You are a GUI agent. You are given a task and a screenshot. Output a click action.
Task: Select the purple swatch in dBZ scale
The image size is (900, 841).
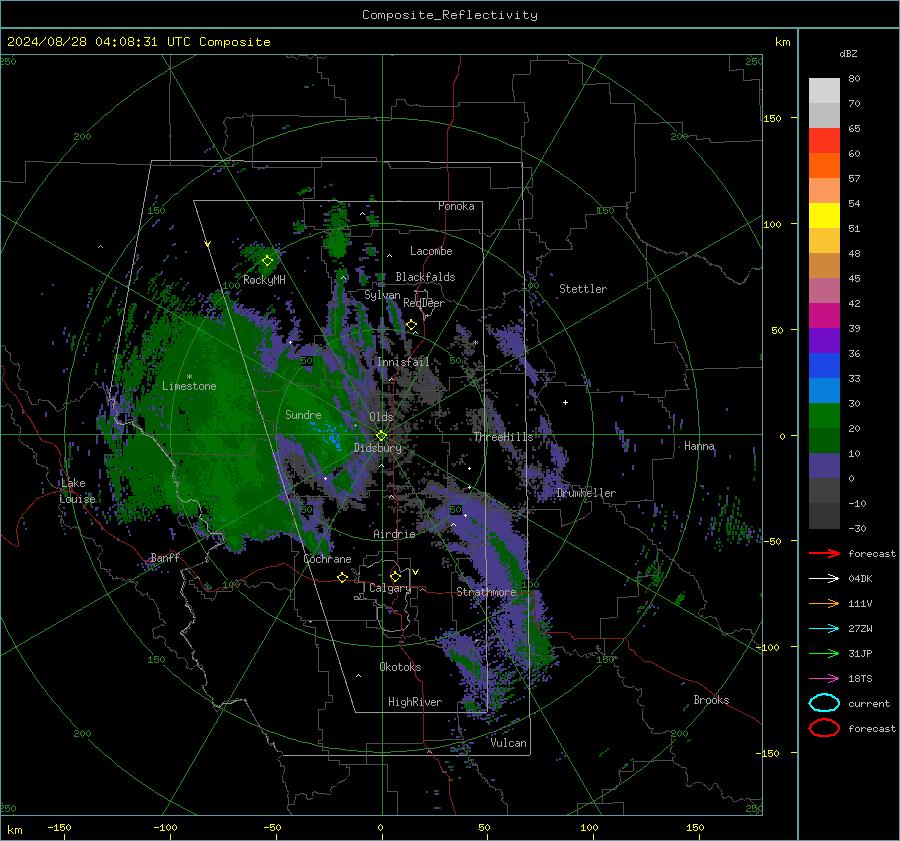[824, 340]
